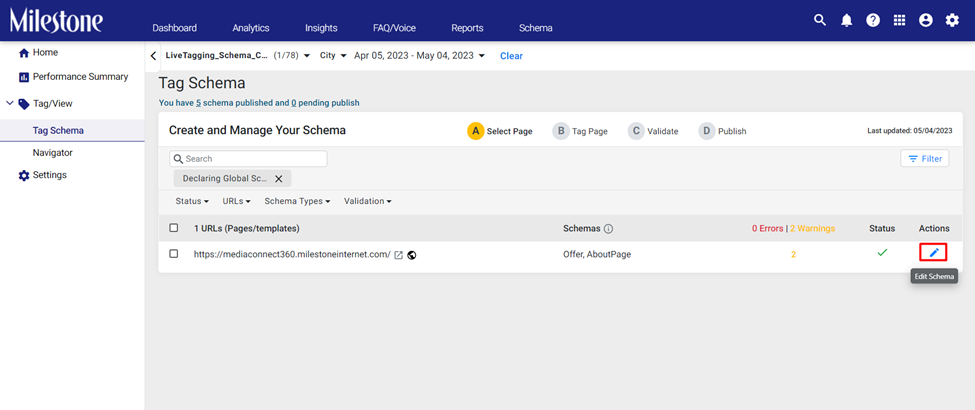Open the apps grid icon
The image size is (975, 410).
pos(899,21)
